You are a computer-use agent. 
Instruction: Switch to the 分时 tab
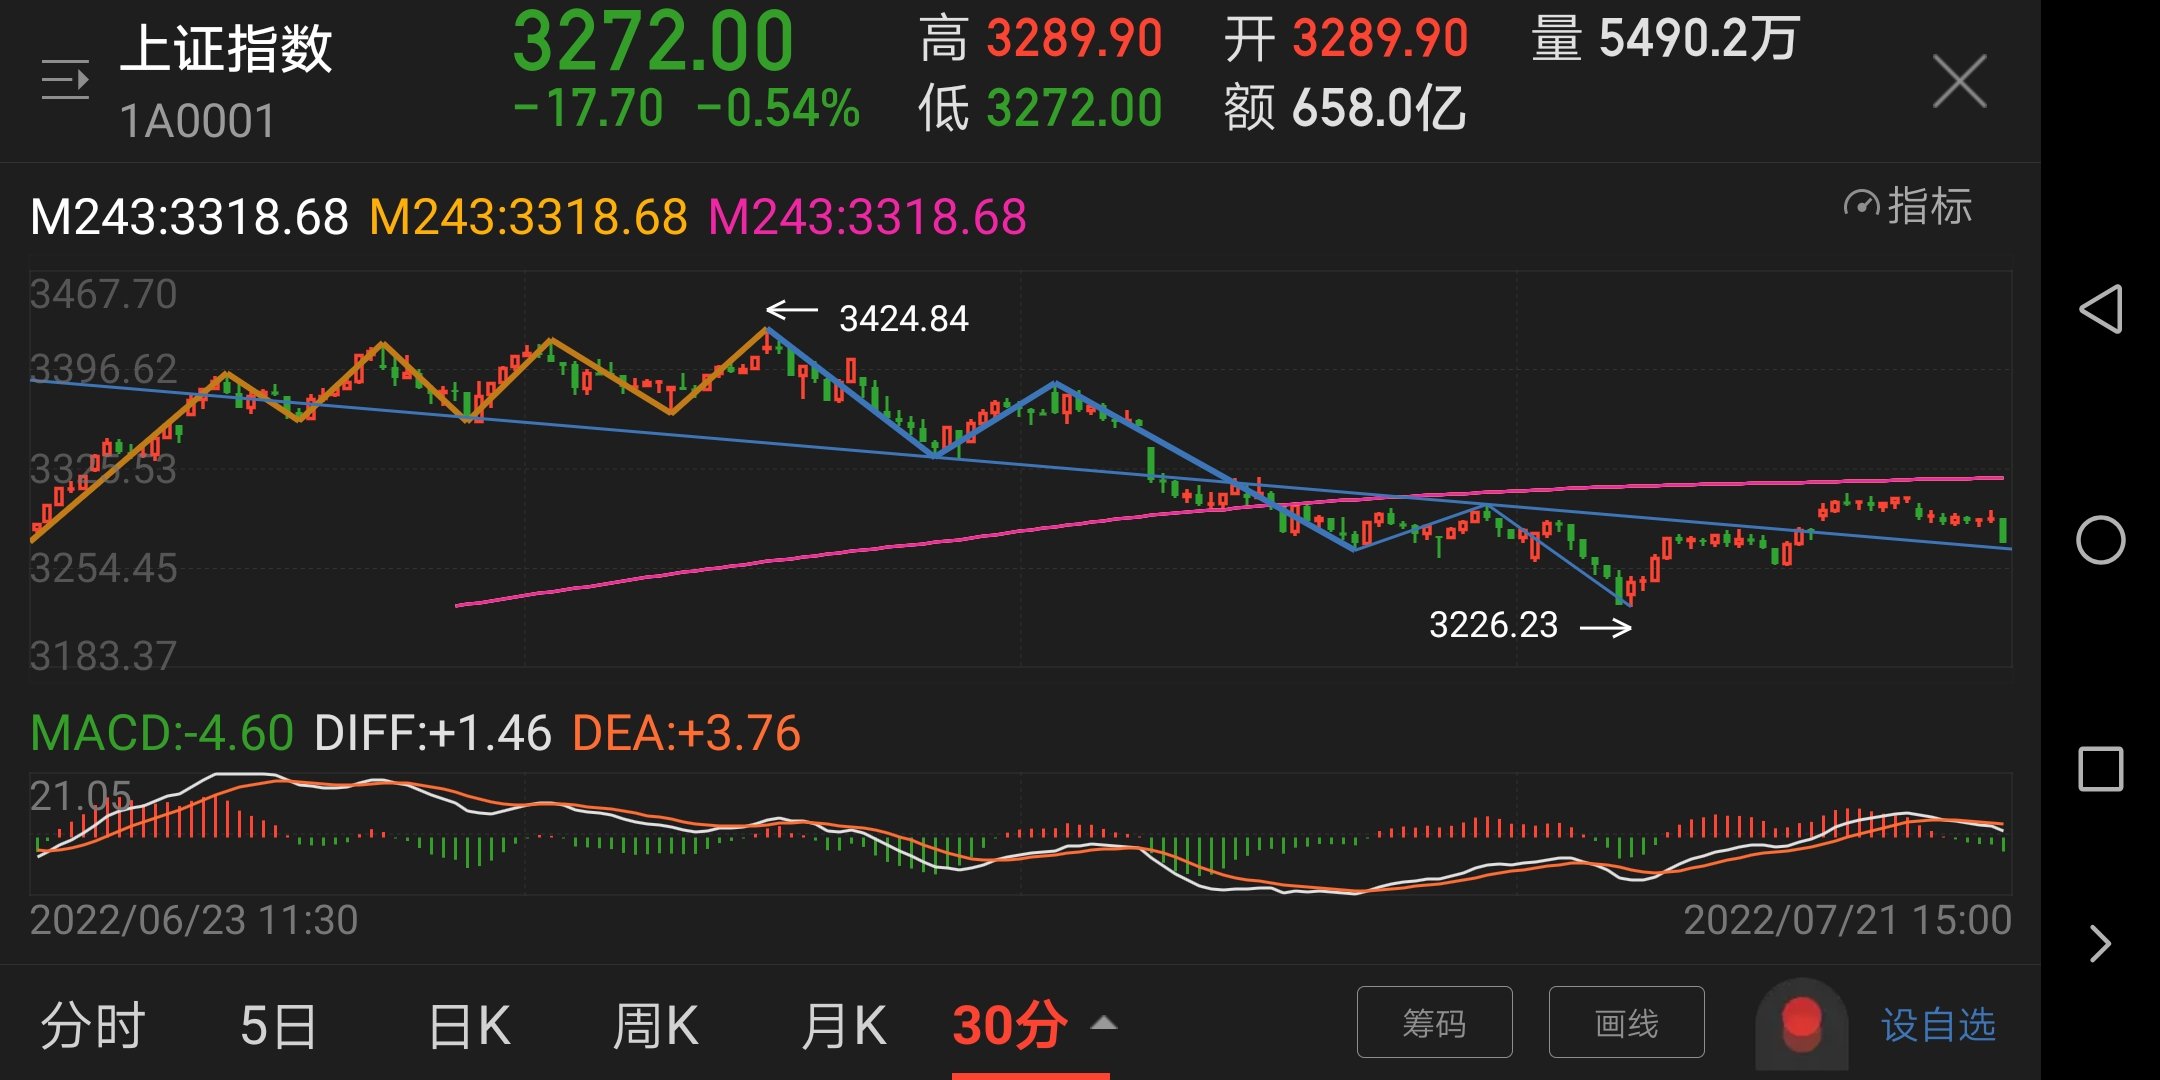tap(93, 1026)
